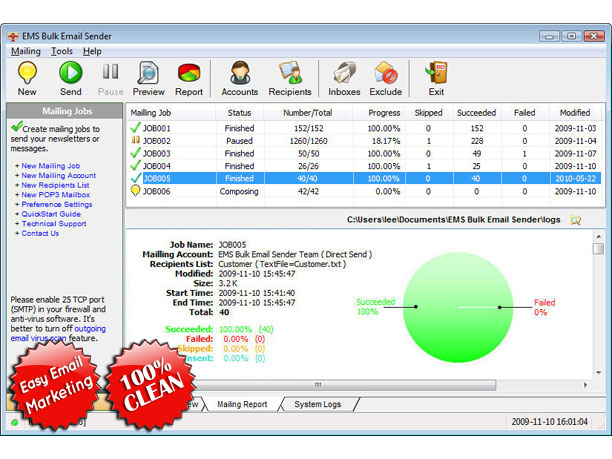Click the 2010-05-22 modified date
The height and width of the screenshot is (459, 612).
click(575, 179)
